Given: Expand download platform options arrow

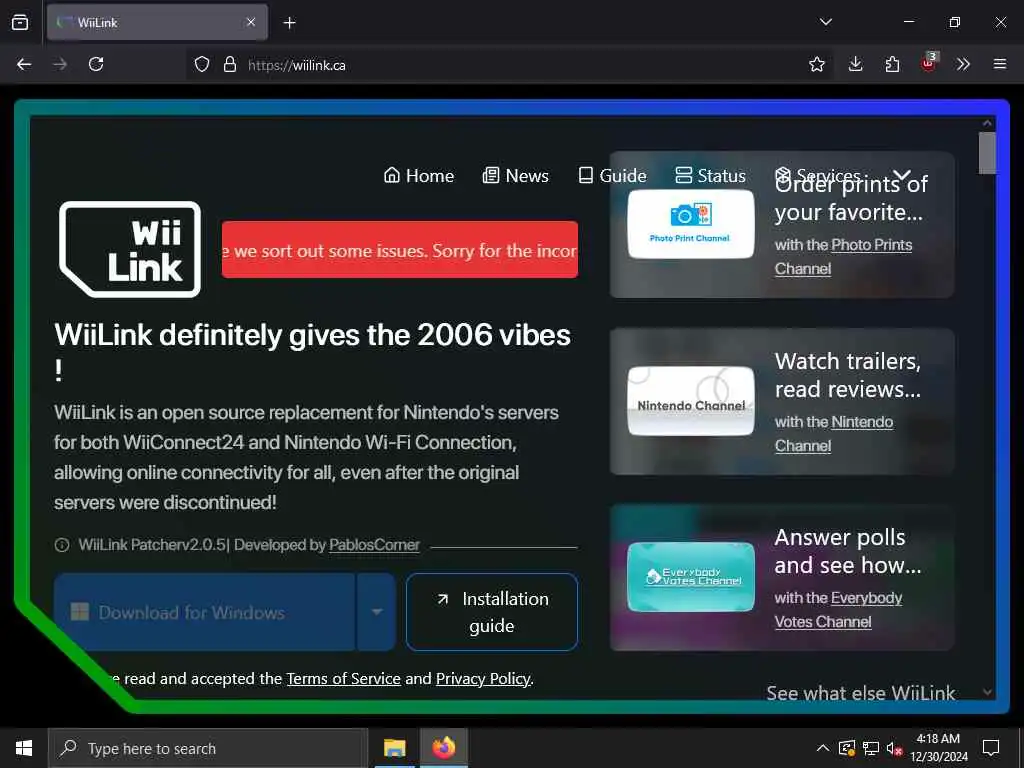Looking at the screenshot, I should pos(377,612).
